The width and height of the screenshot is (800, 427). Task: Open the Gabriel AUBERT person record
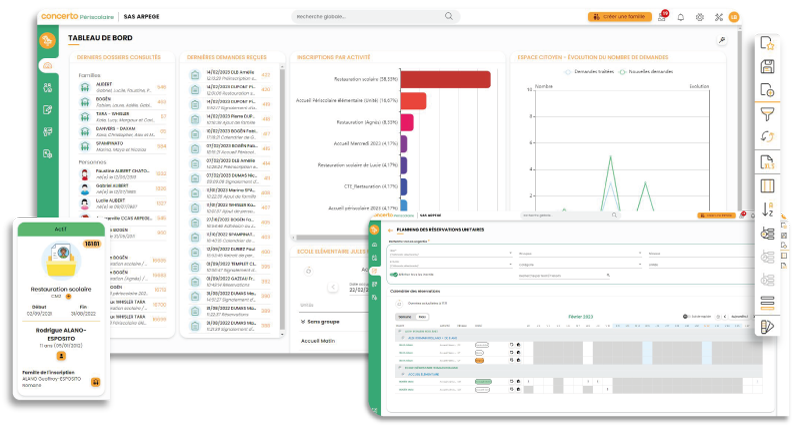[122, 189]
